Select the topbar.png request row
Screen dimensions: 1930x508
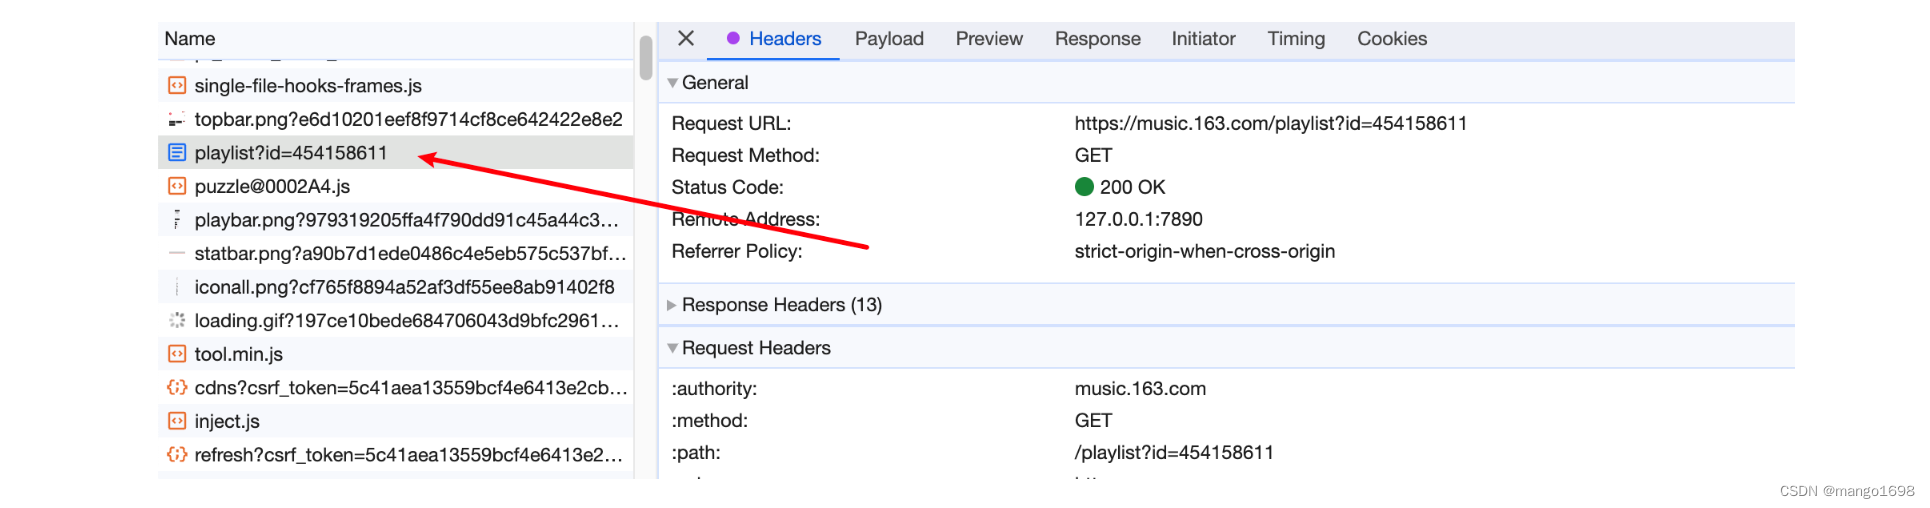tap(408, 120)
